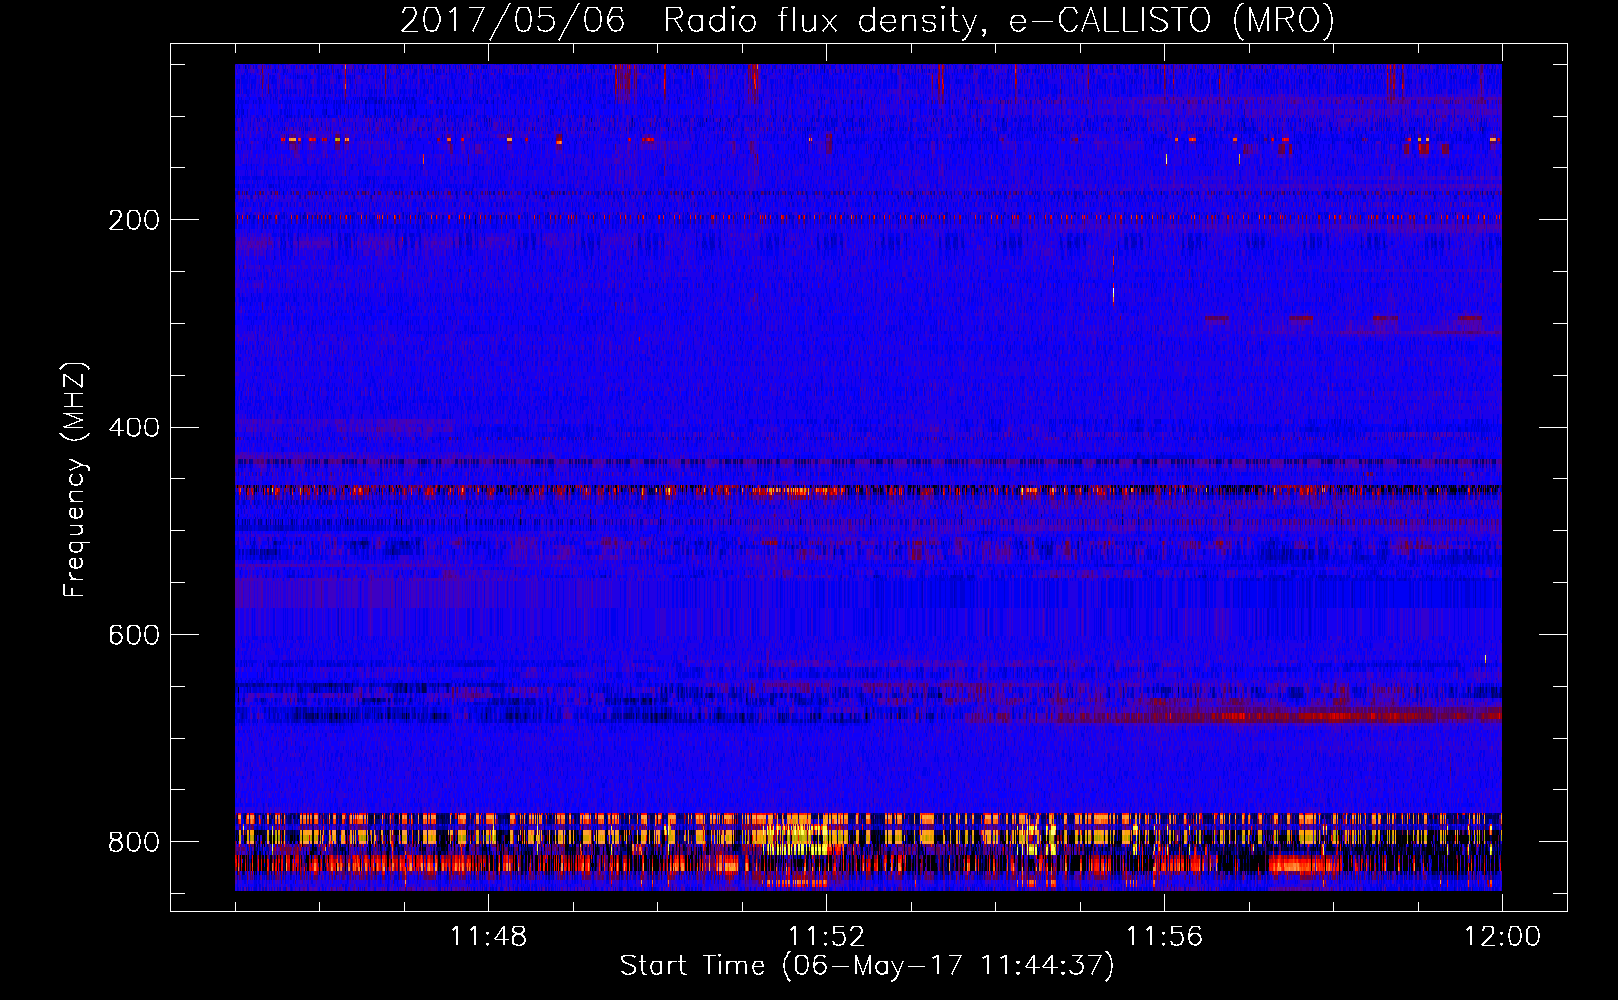Screen dimensions: 1618x1000
Task: Click the 800 frequency tick label
Action: tap(134, 843)
